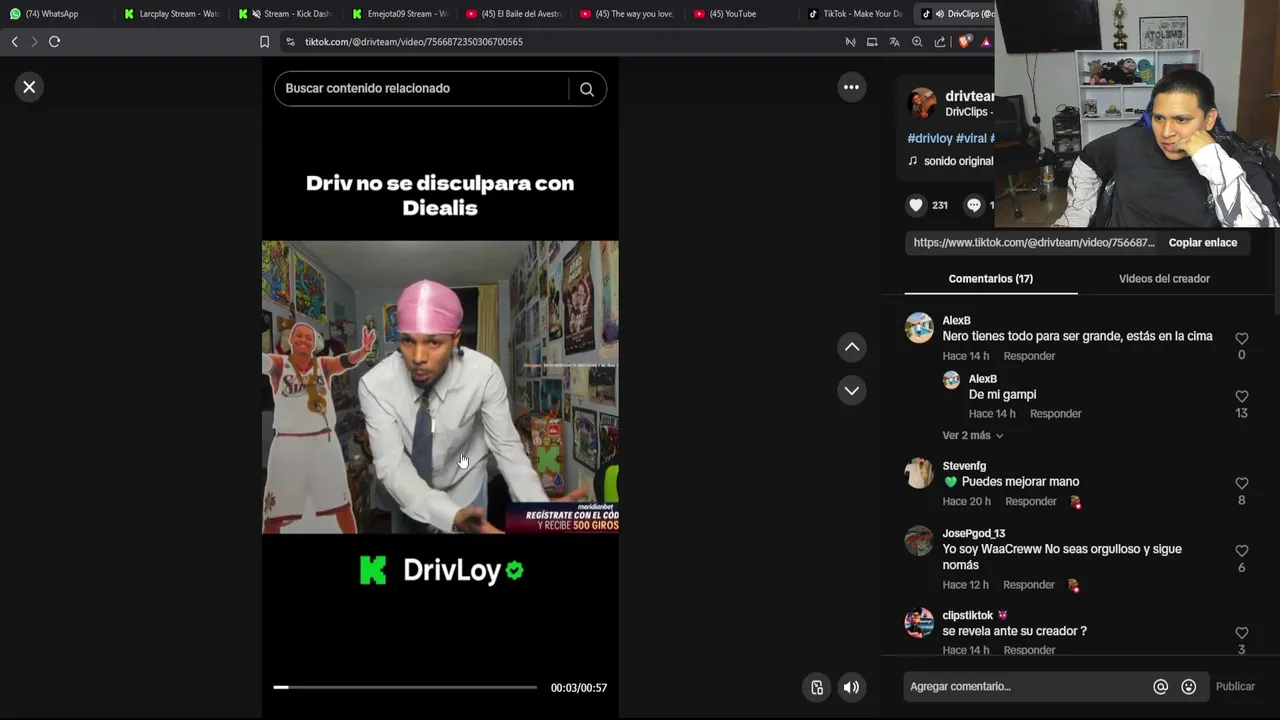Viewport: 1280px width, 720px height.
Task: Switch to 'Videos del creador' tab
Action: 1164,279
